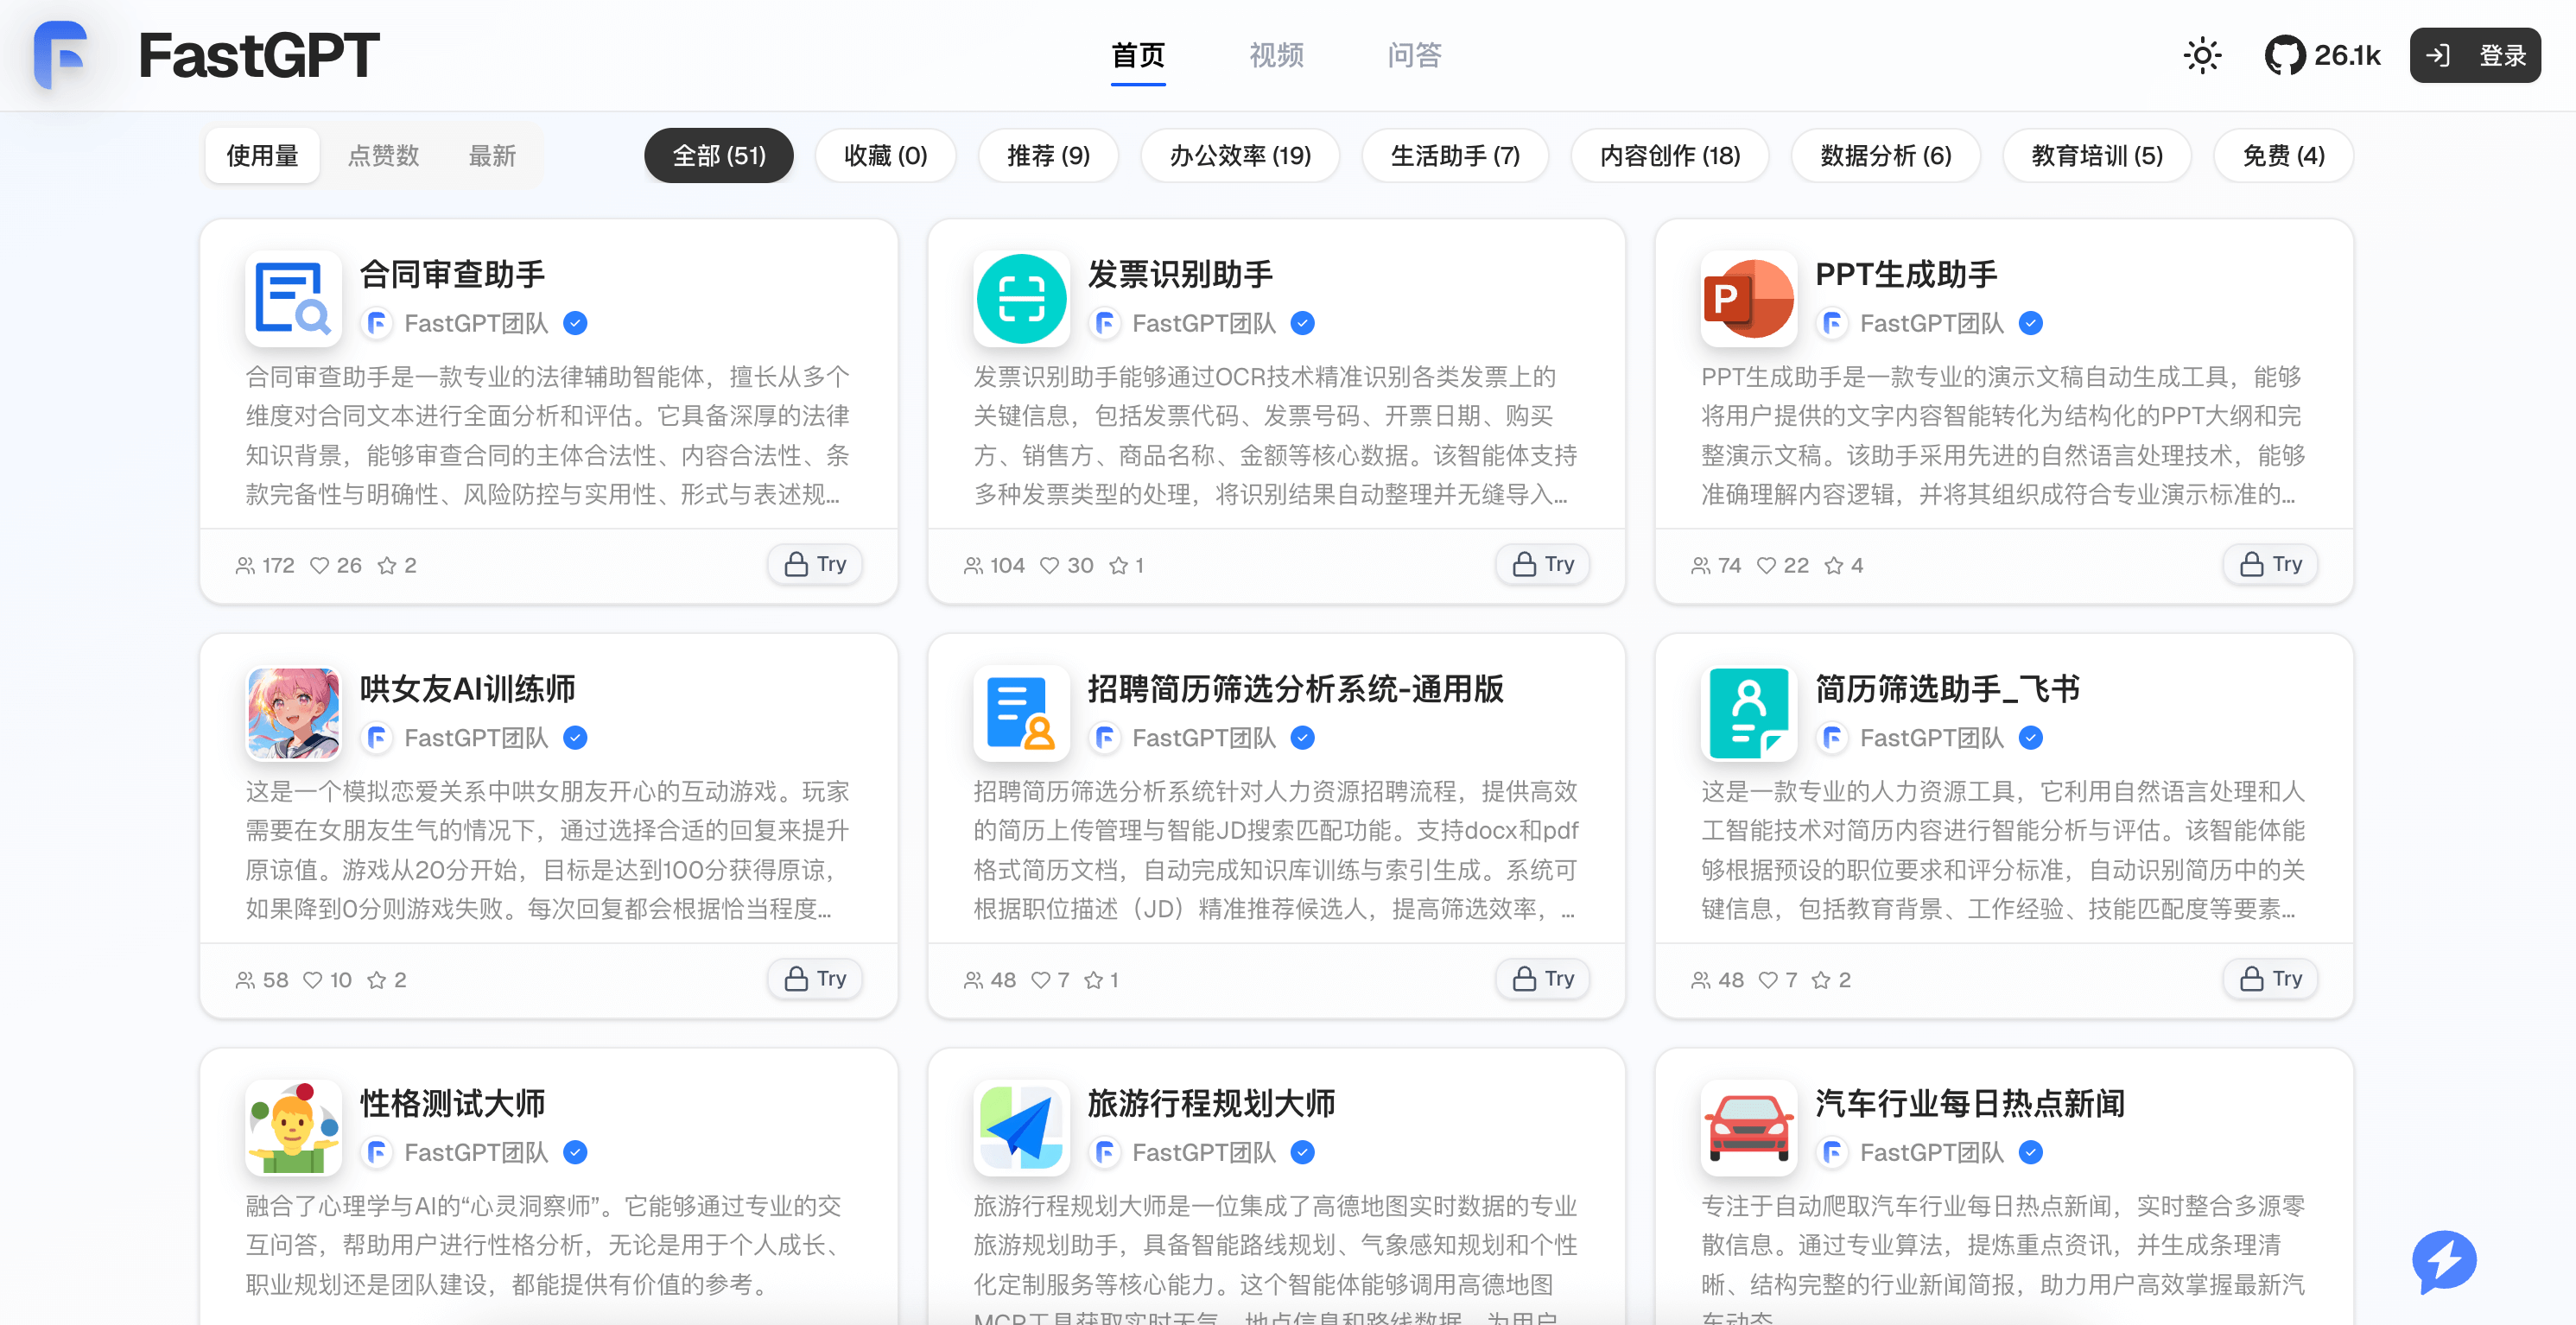Image resolution: width=2576 pixels, height=1325 pixels.
Task: Open the GitHub repository via the GitHub icon
Action: click(x=2286, y=55)
